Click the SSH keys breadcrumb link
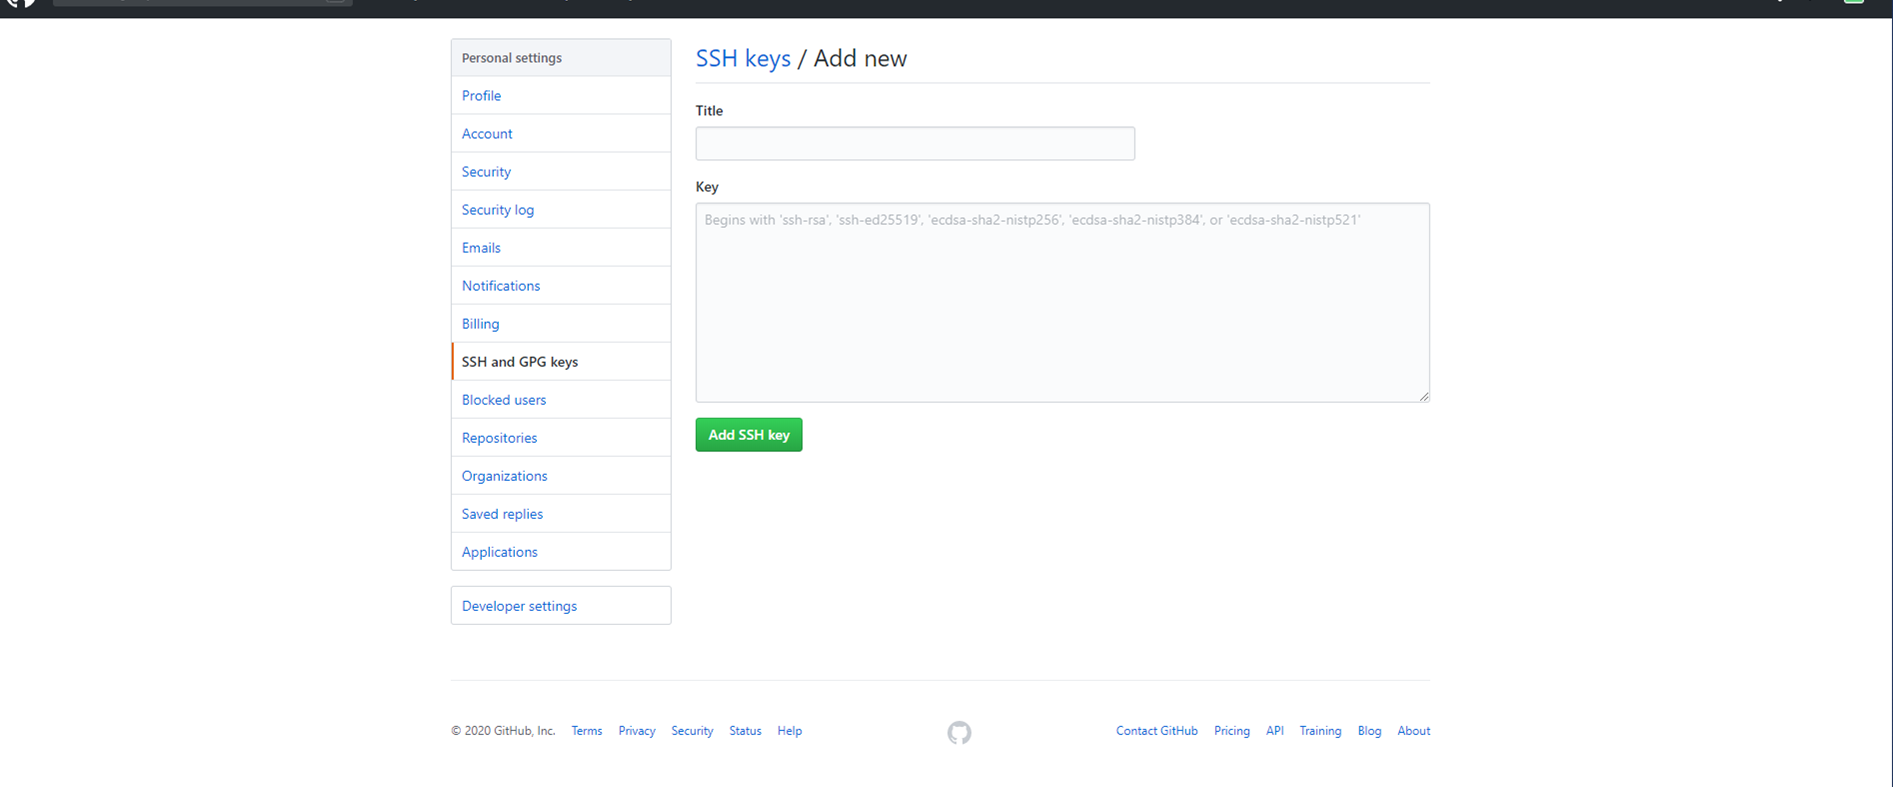The image size is (1893, 787). (743, 58)
